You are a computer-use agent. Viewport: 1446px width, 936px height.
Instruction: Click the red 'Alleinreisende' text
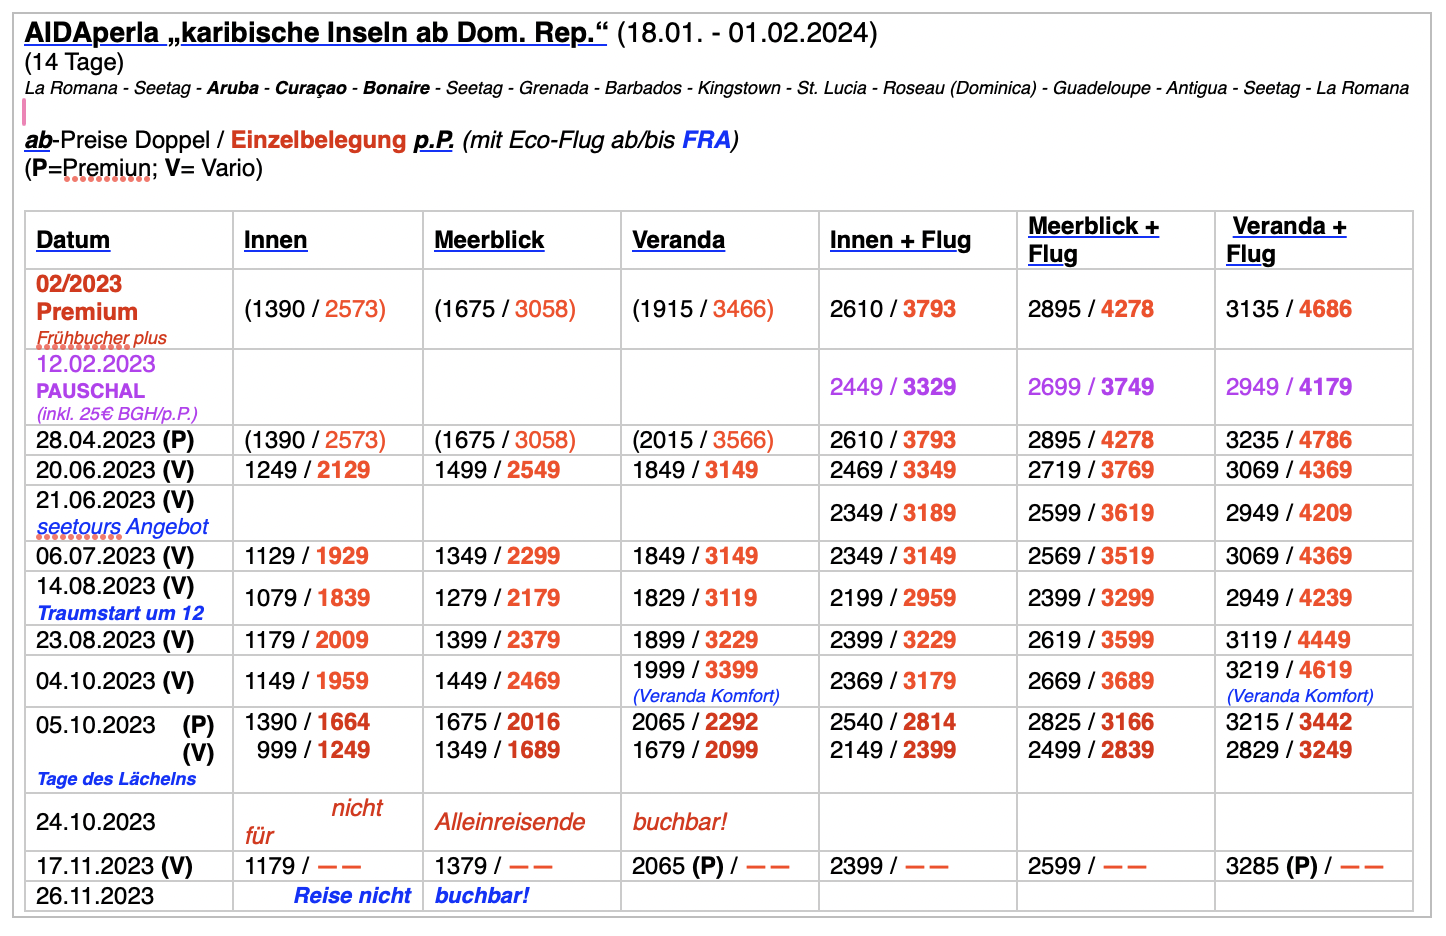pyautogui.click(x=510, y=822)
